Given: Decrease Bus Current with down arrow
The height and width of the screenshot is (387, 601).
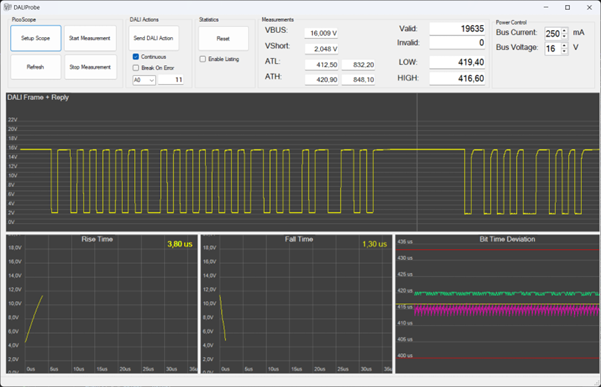Looking at the screenshot, I should [564, 36].
